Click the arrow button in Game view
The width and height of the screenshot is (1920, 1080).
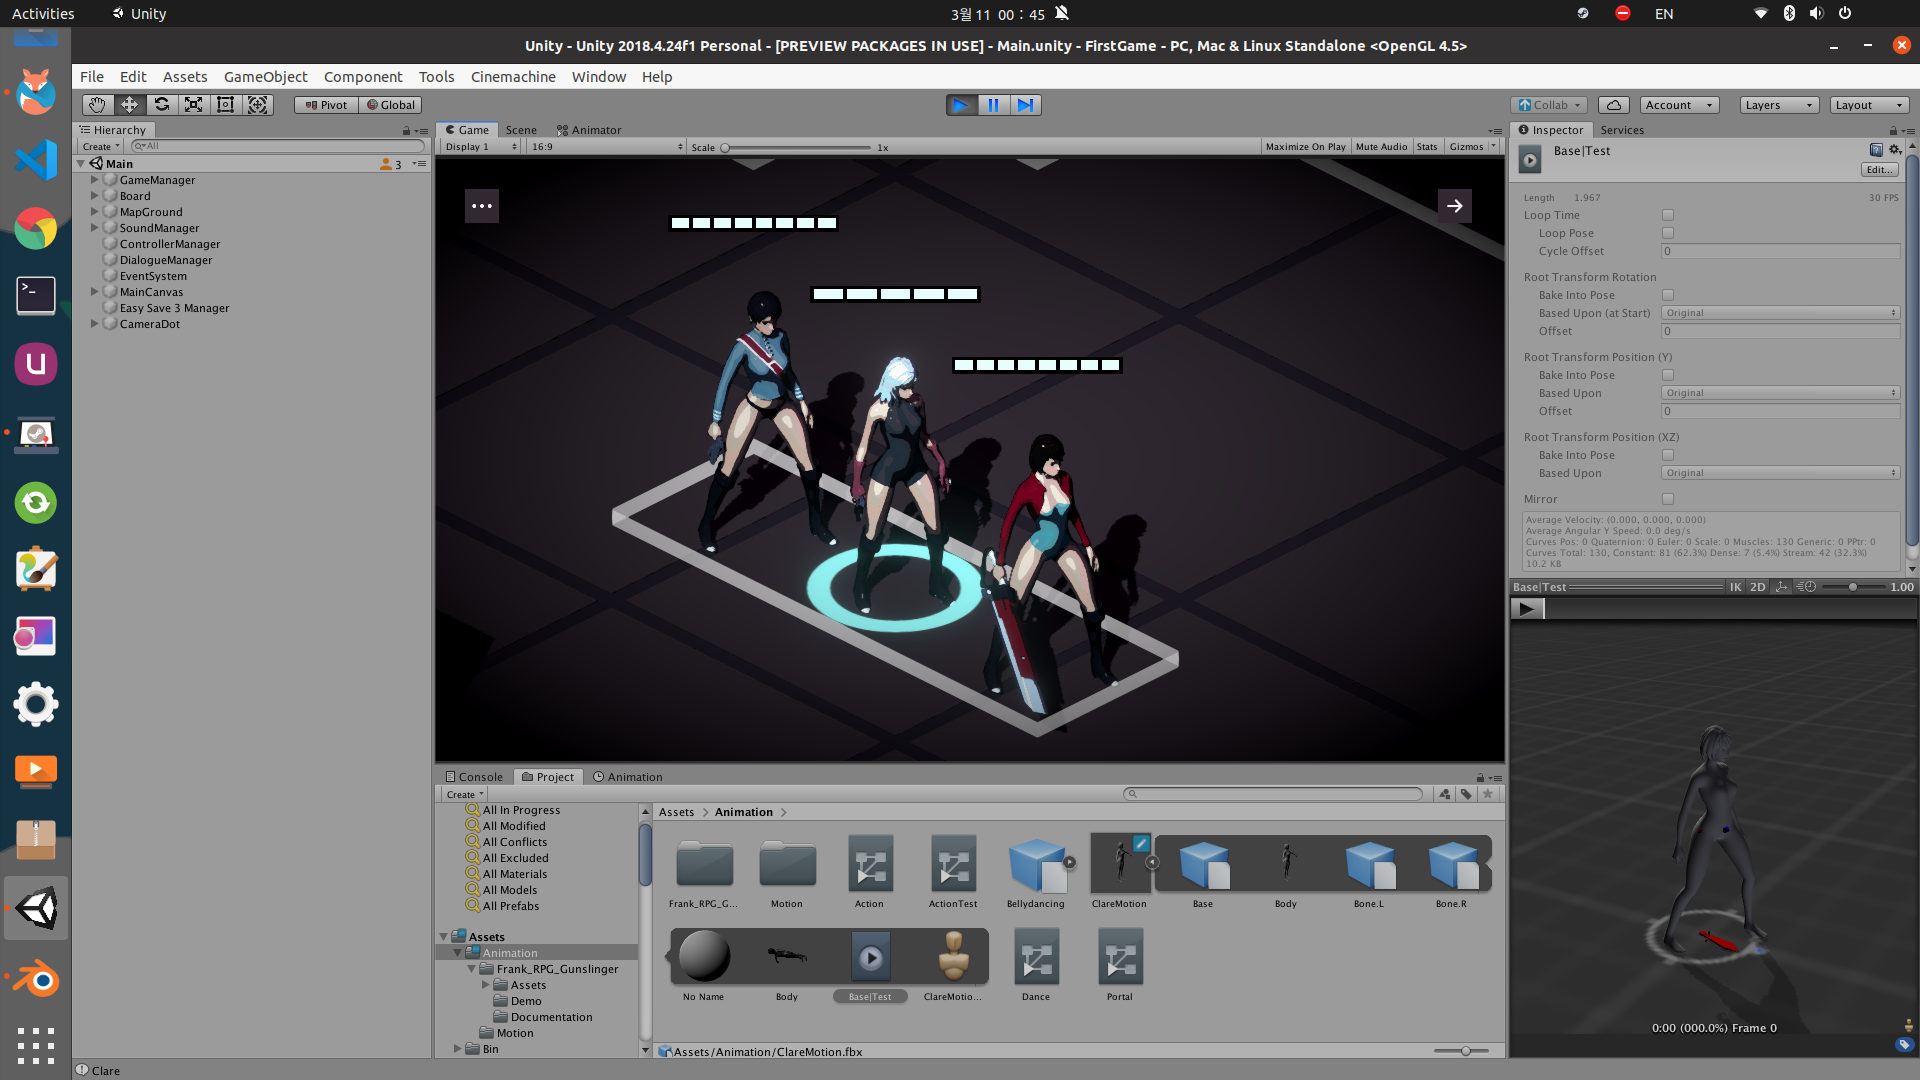tap(1455, 206)
